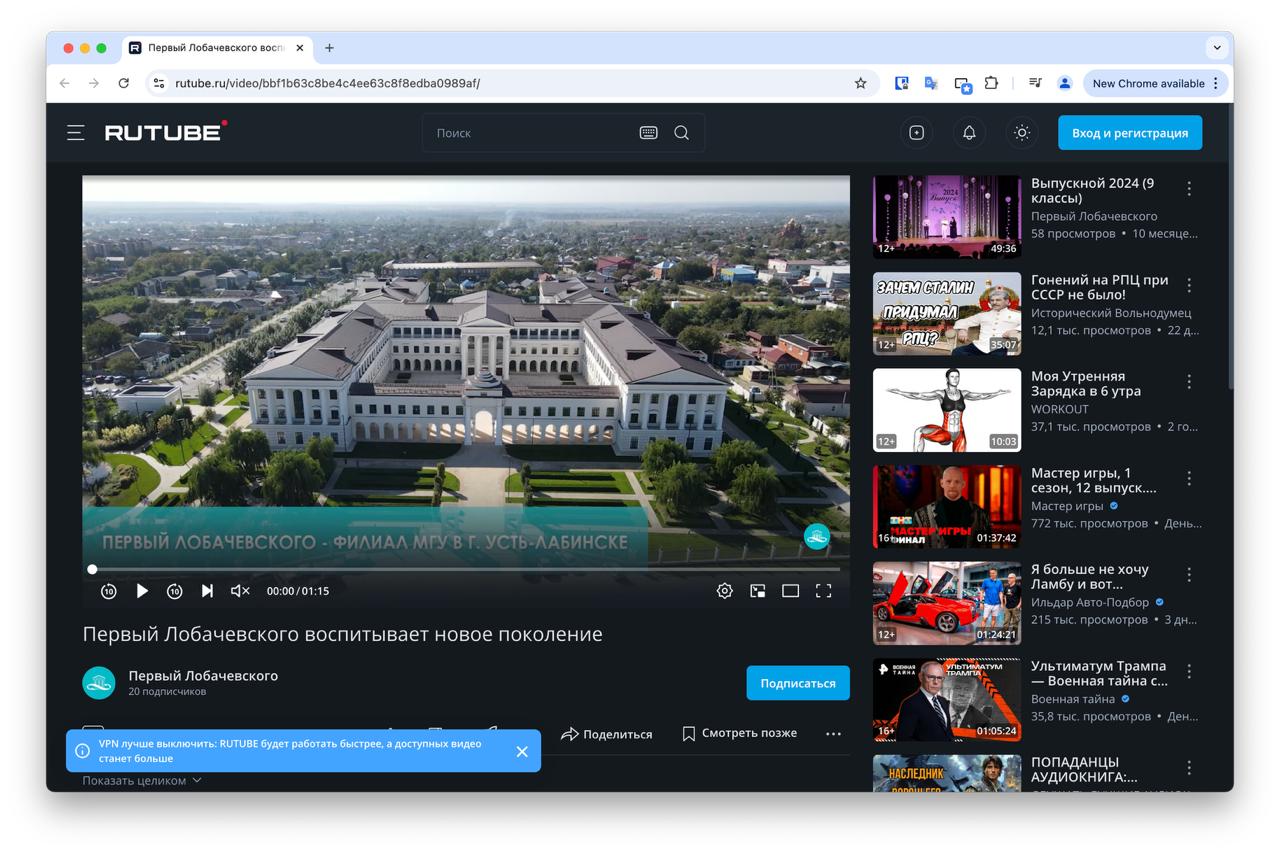This screenshot has height=853, width=1280.
Task: Open the Мастер игры video title
Action: click(x=1093, y=480)
